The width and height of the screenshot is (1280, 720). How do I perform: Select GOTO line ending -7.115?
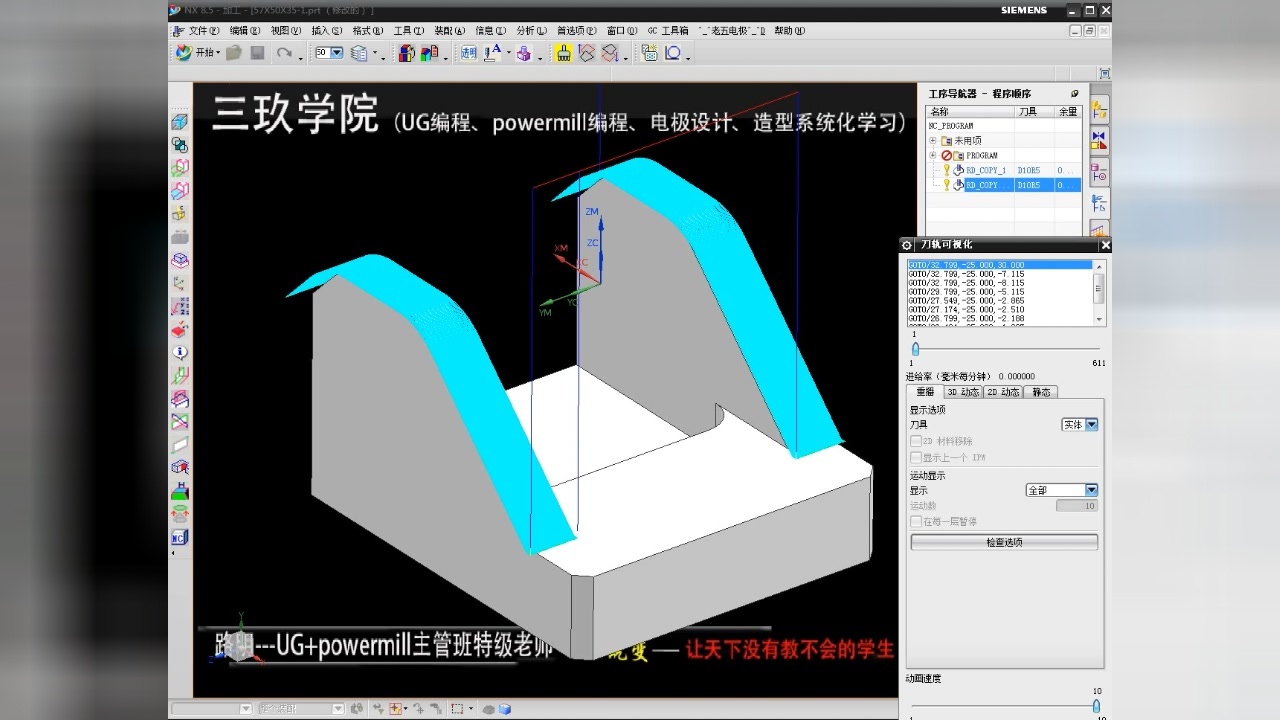(x=1000, y=274)
